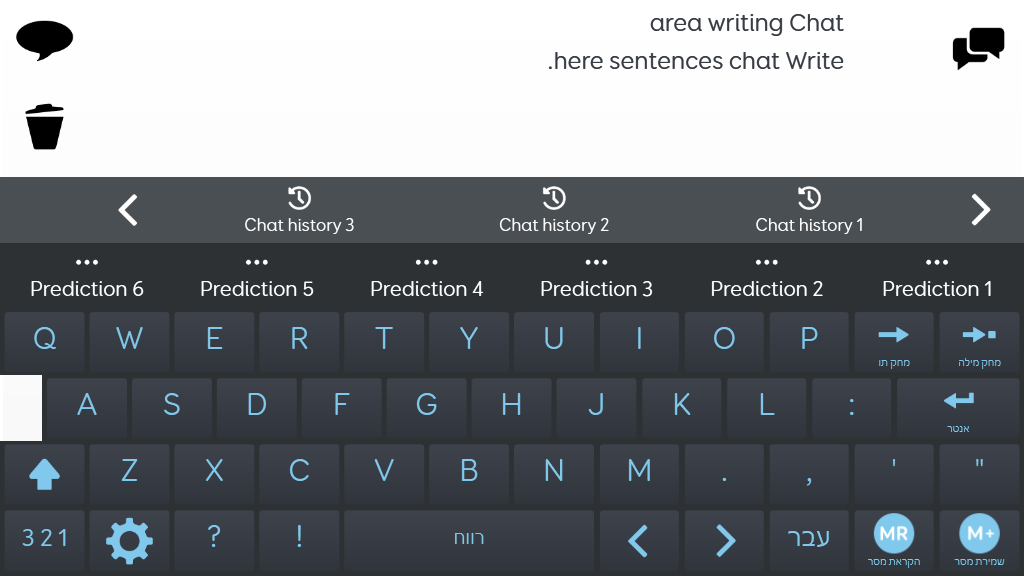The image size is (1024, 576).
Task: Choose Prediction 3 suggestion
Action: [x=596, y=279]
